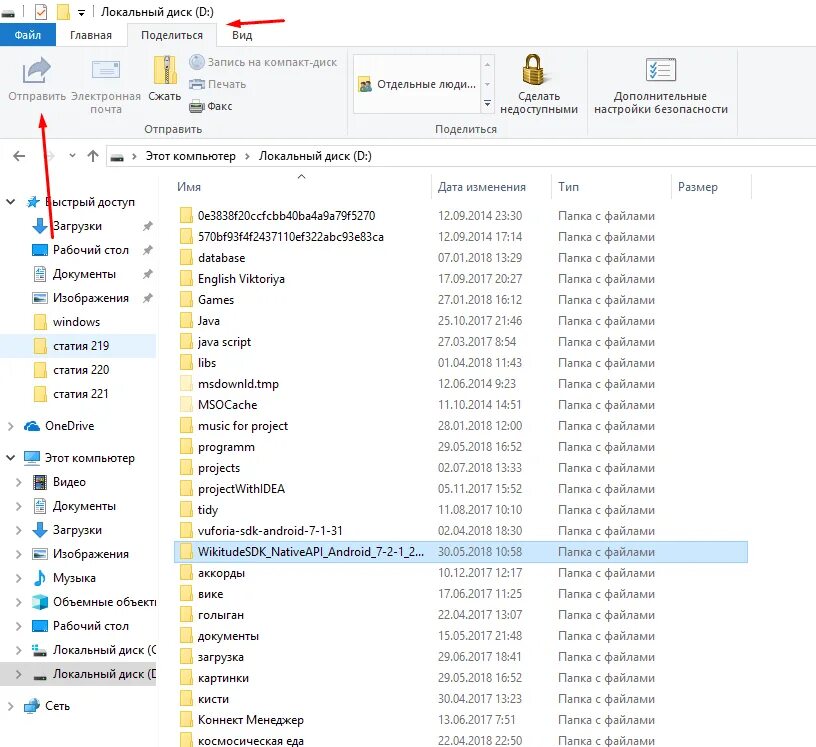The width and height of the screenshot is (816, 747).
Task: Select the English Viktoriya folder
Action: click(x=241, y=279)
